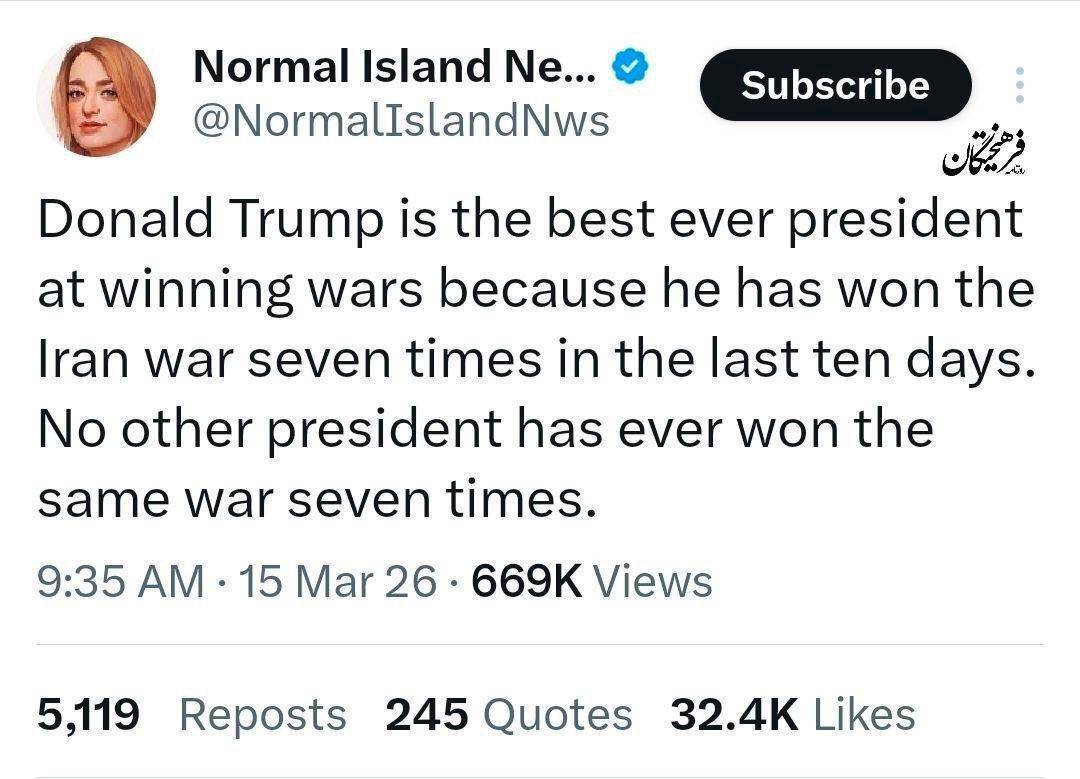The height and width of the screenshot is (779, 1080).
Task: View the Likes label list
Action: click(x=865, y=714)
